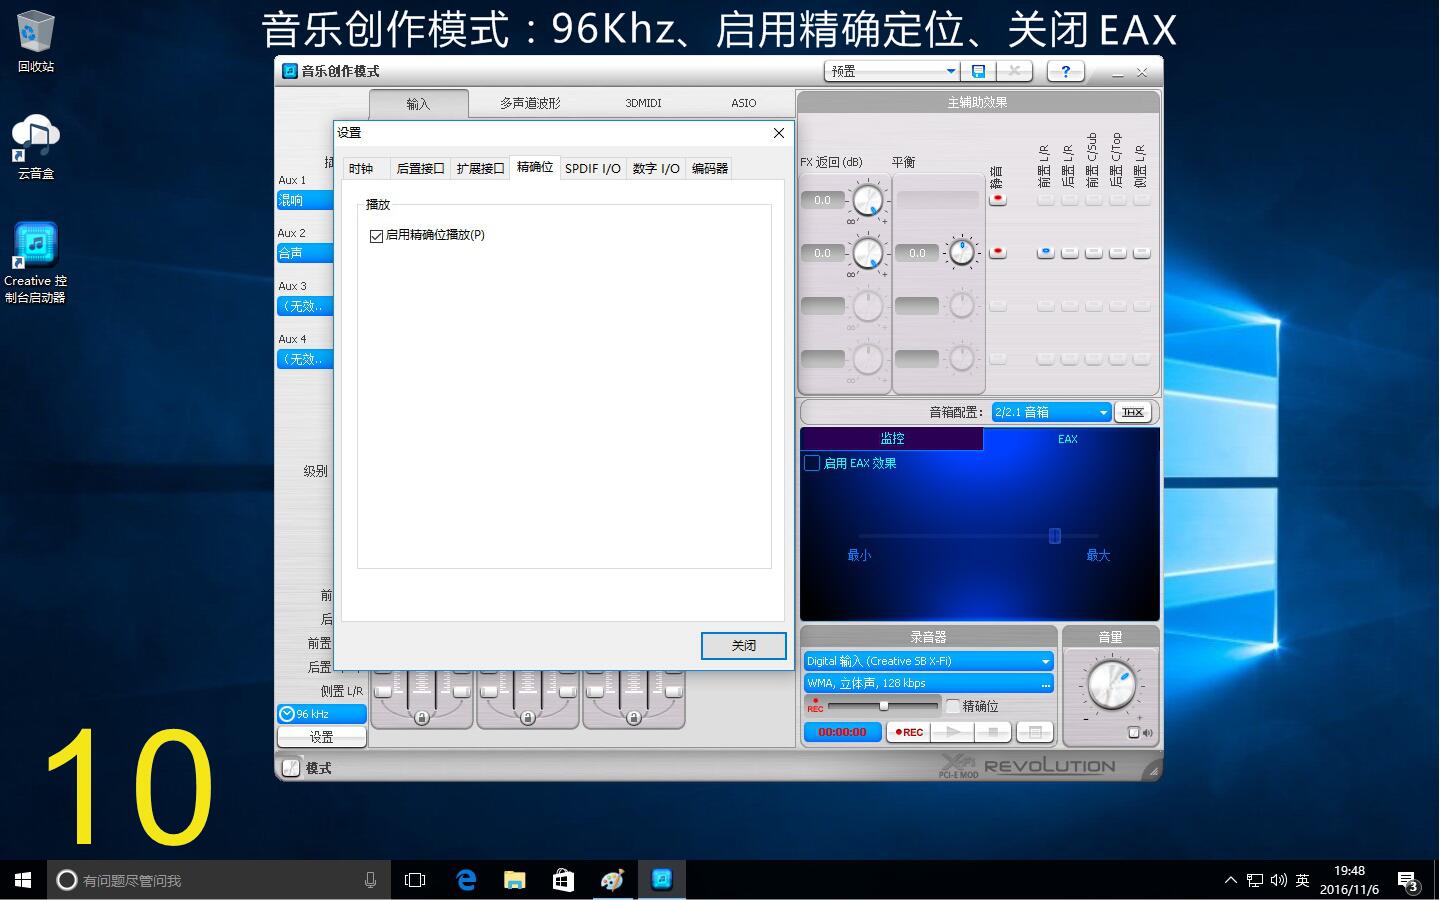Open Creative console launcher desktop icon

click(36, 262)
